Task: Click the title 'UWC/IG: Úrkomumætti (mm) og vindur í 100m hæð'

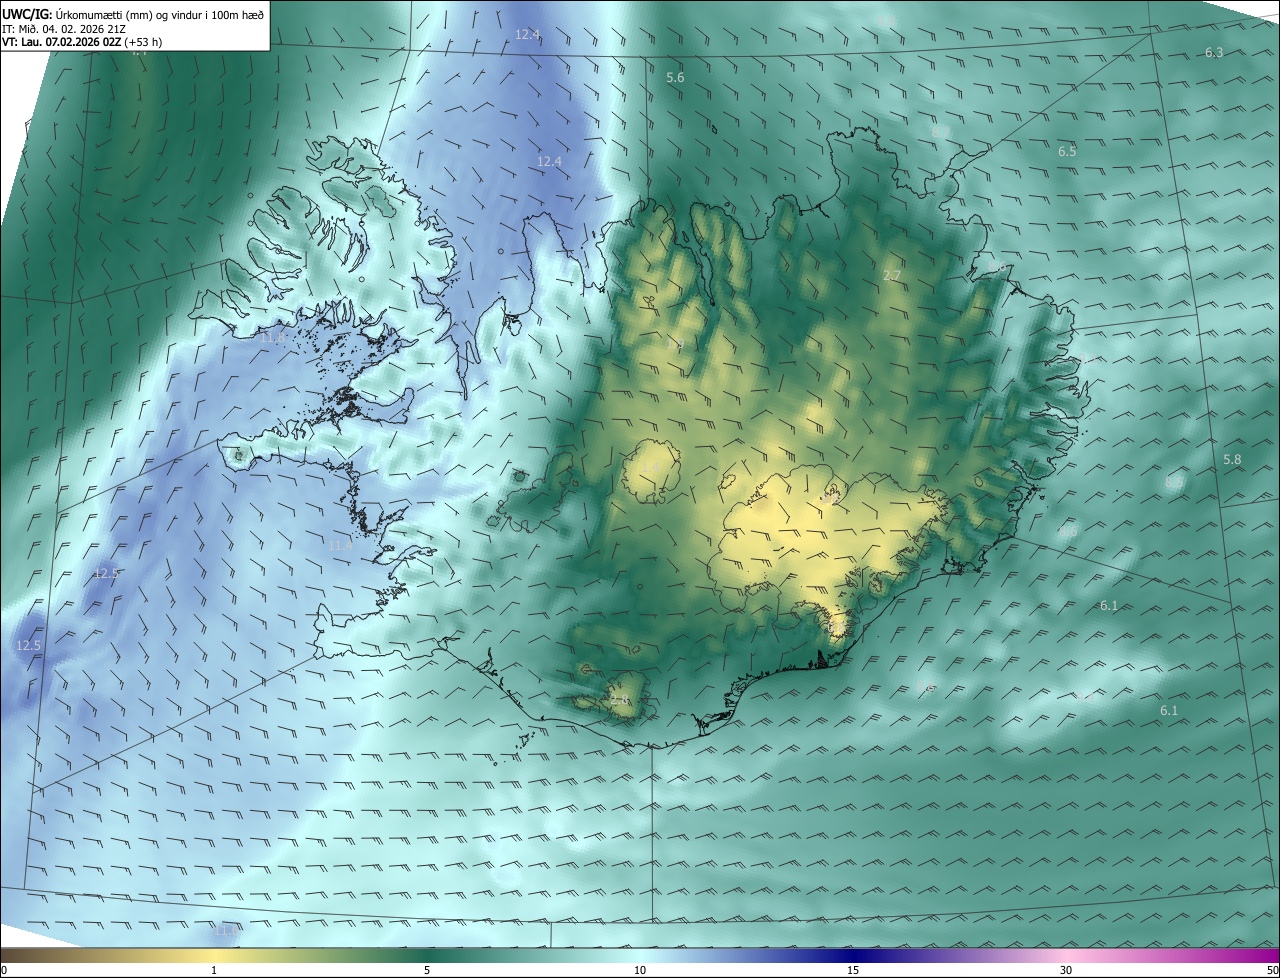Action: coord(133,13)
